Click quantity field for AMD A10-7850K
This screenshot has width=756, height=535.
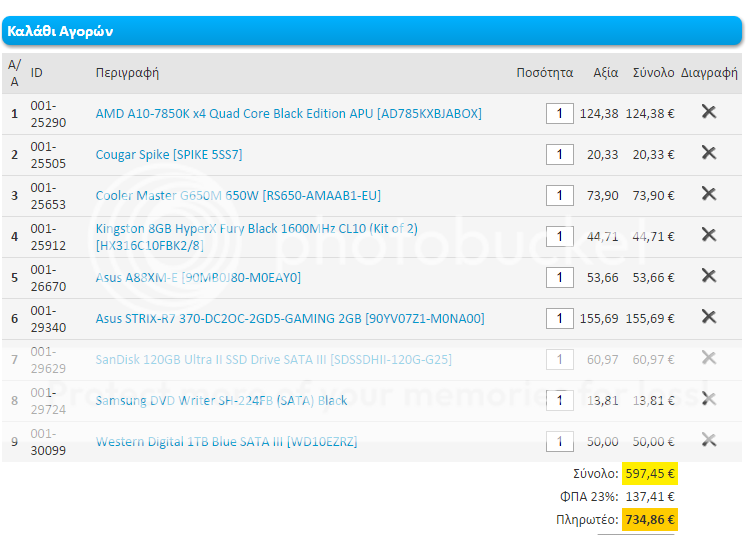(x=559, y=114)
